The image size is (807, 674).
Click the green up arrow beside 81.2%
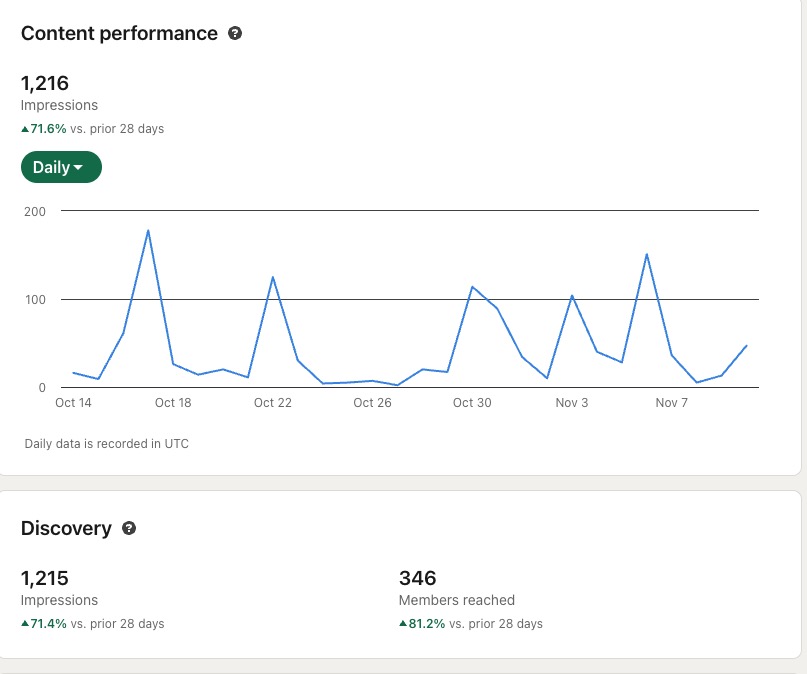coord(403,624)
